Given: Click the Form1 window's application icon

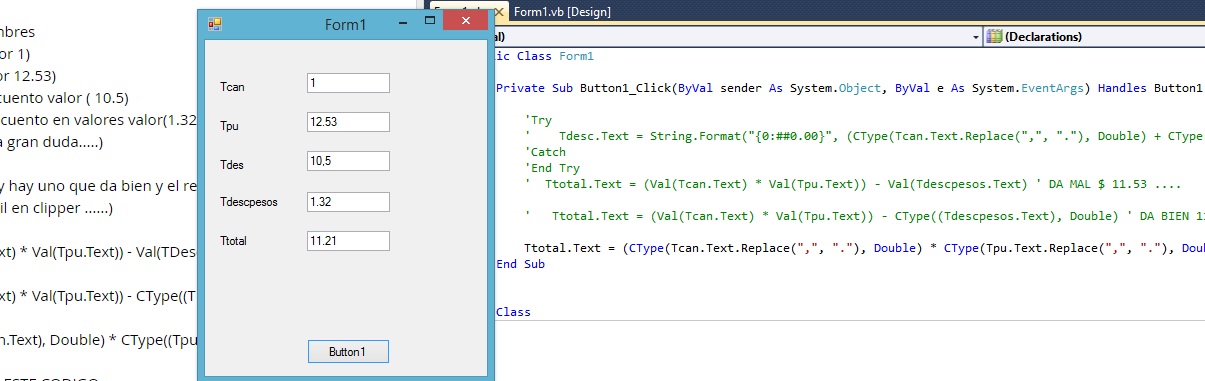Looking at the screenshot, I should point(215,23).
